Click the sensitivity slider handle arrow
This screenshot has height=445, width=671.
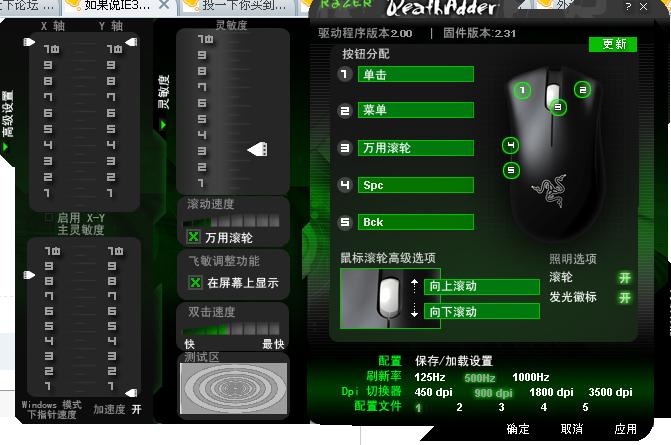[x=258, y=149]
